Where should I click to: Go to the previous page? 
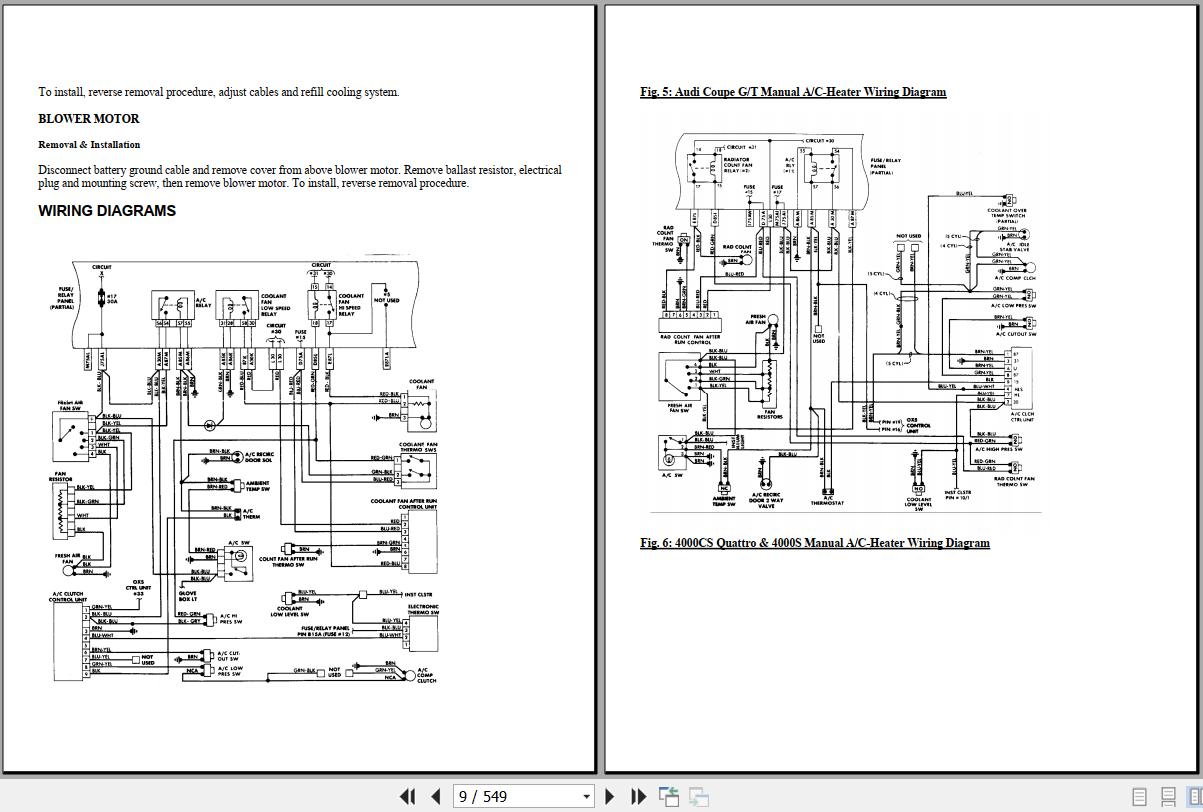[436, 797]
